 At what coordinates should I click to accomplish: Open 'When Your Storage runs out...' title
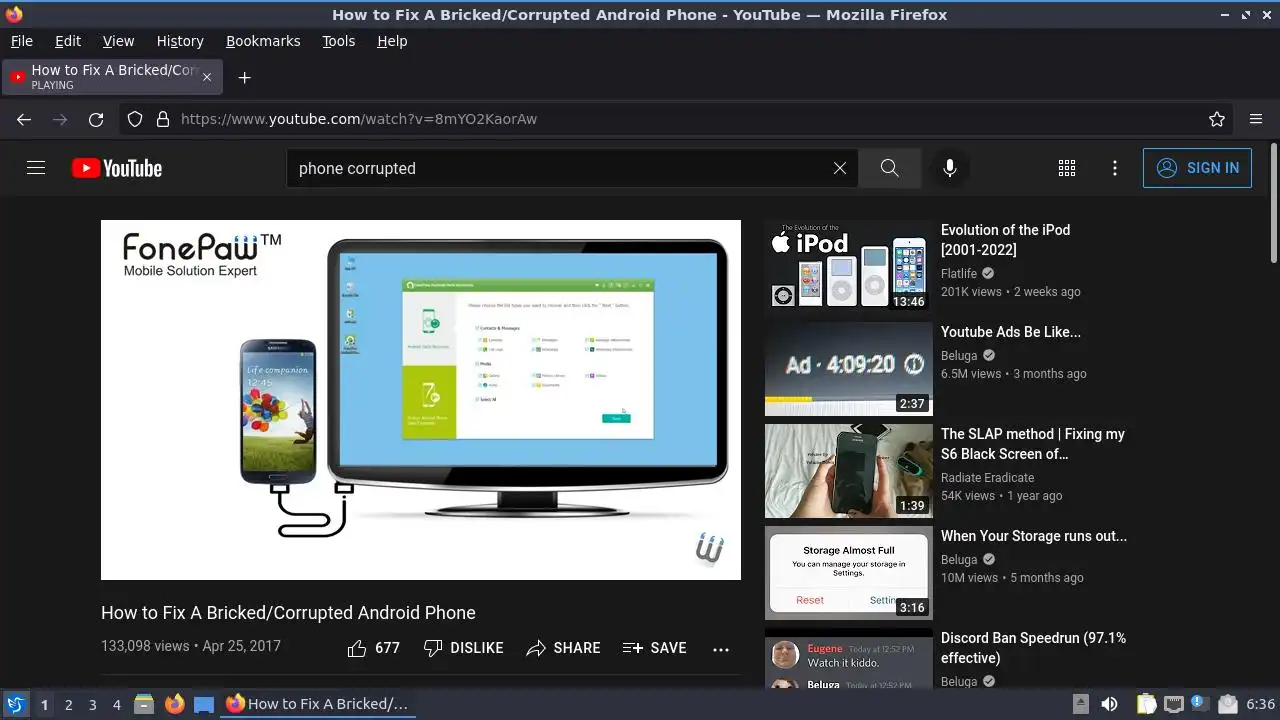point(1034,536)
